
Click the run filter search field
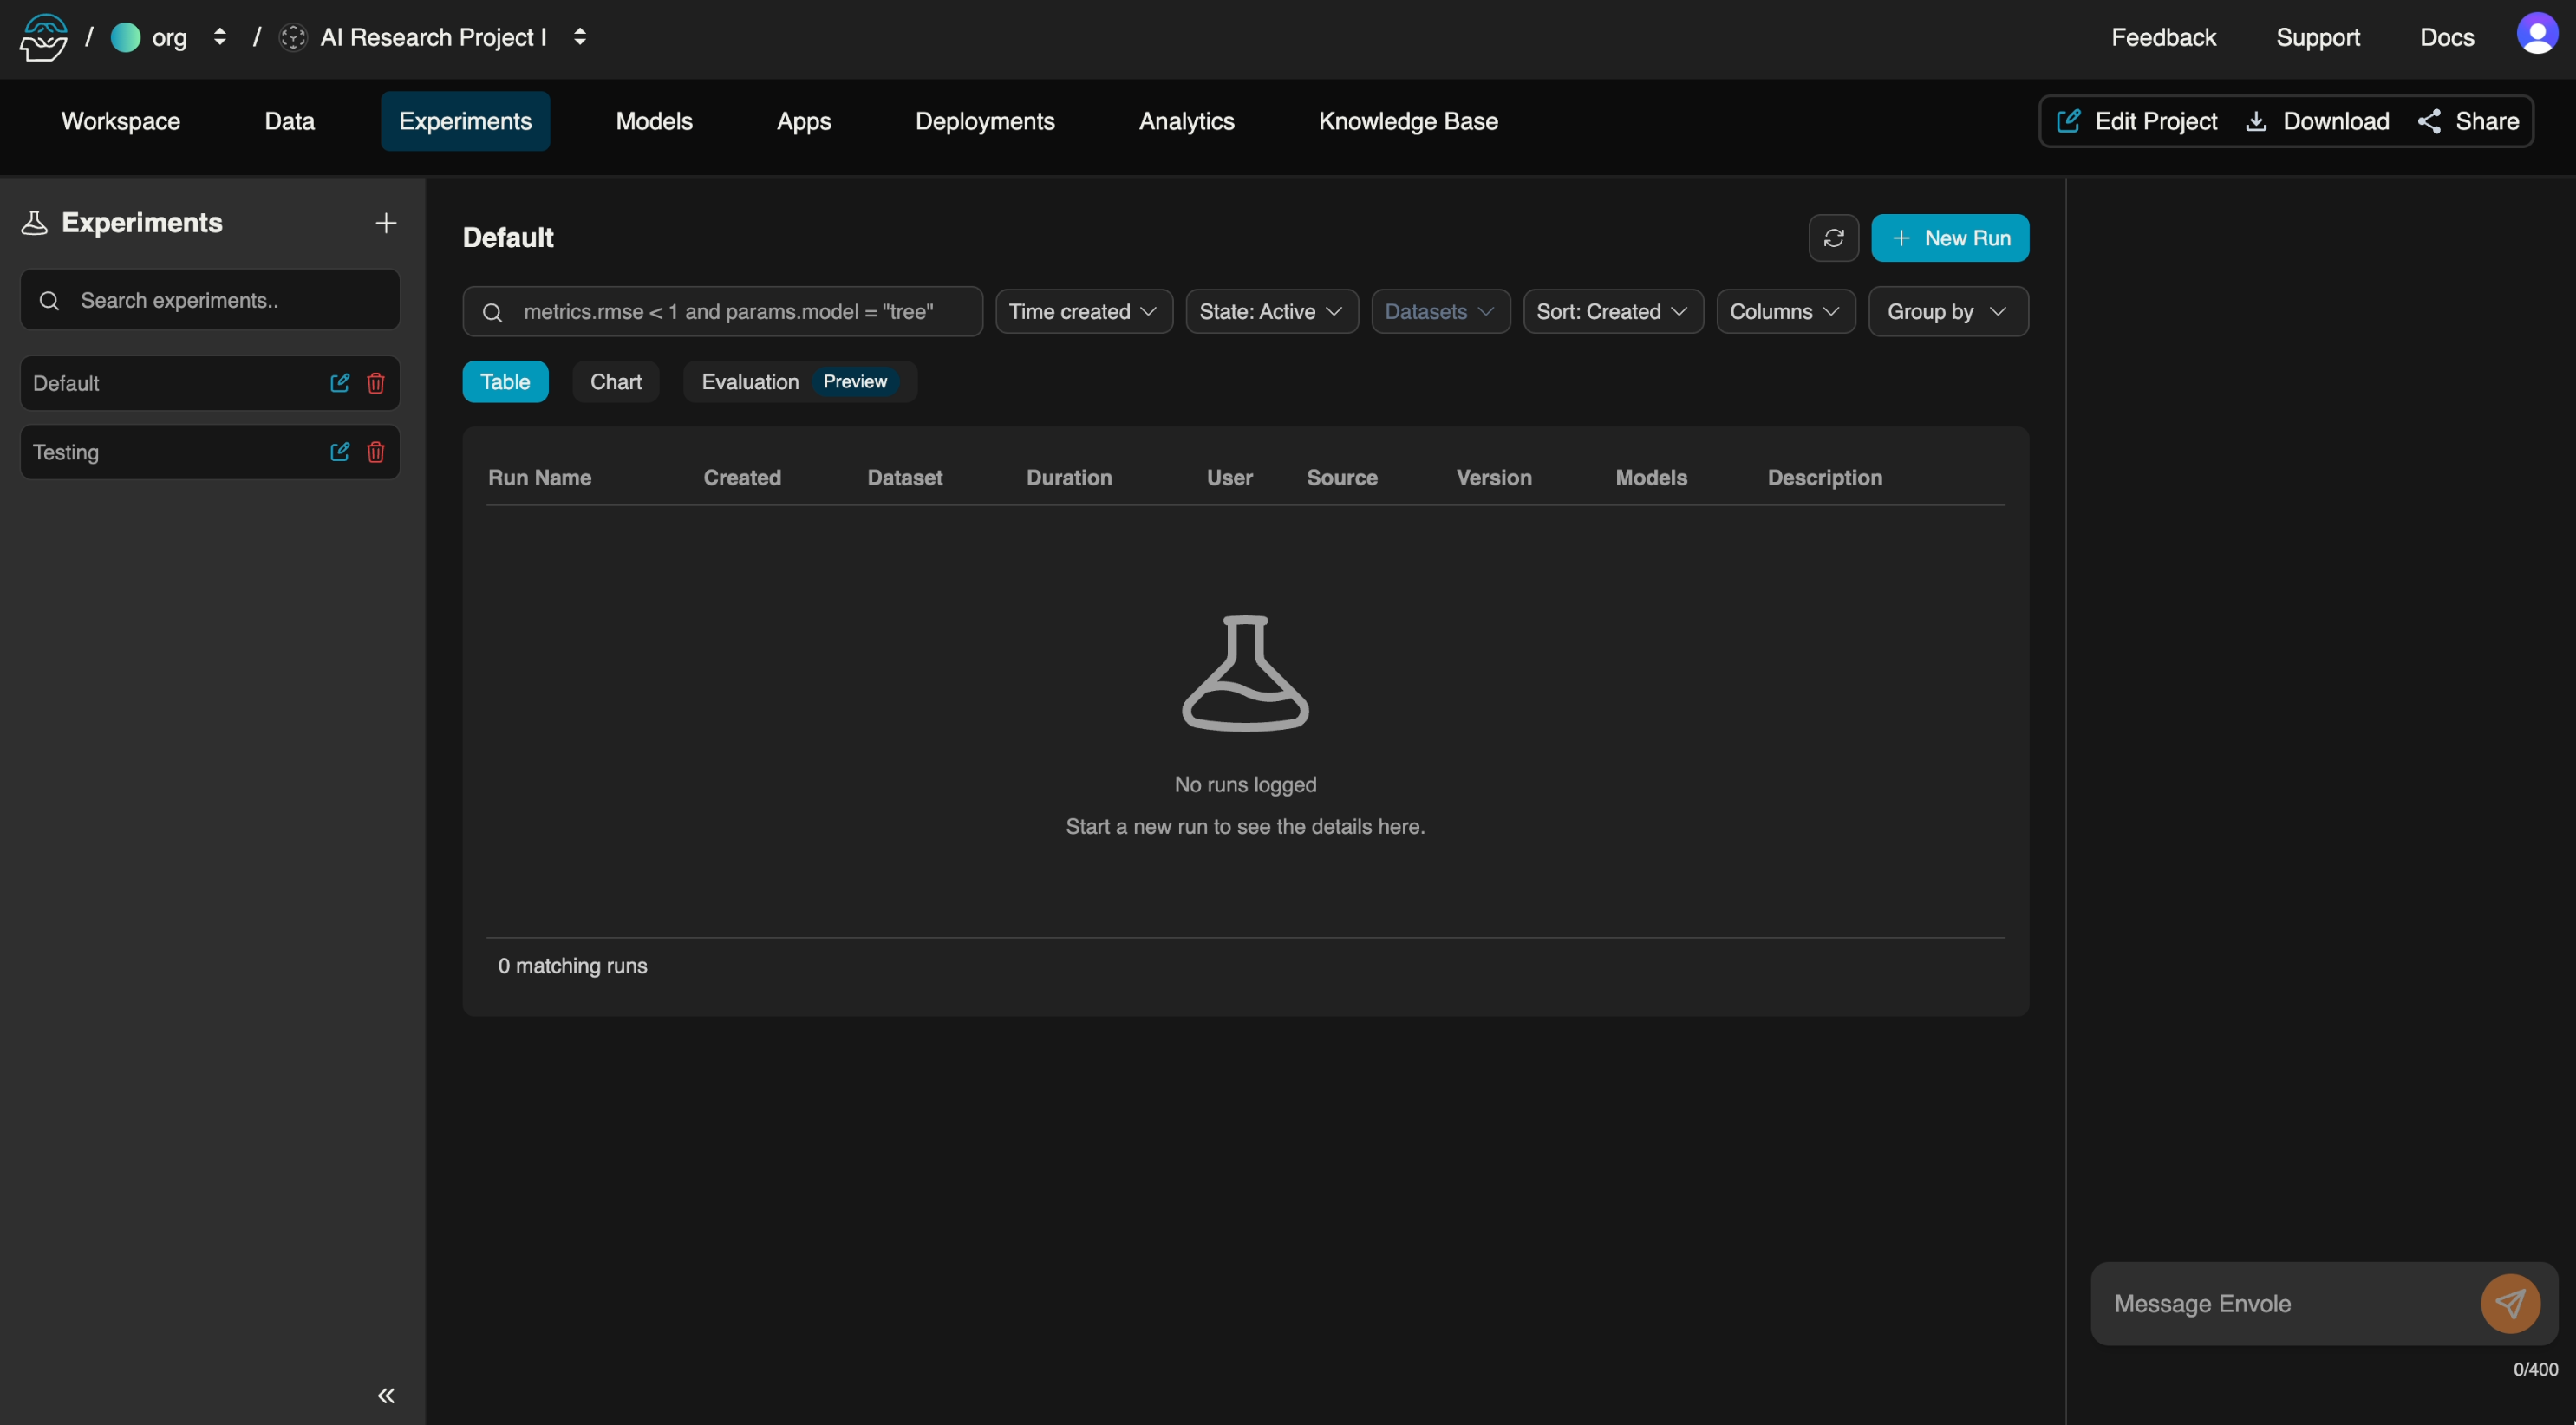(740, 312)
